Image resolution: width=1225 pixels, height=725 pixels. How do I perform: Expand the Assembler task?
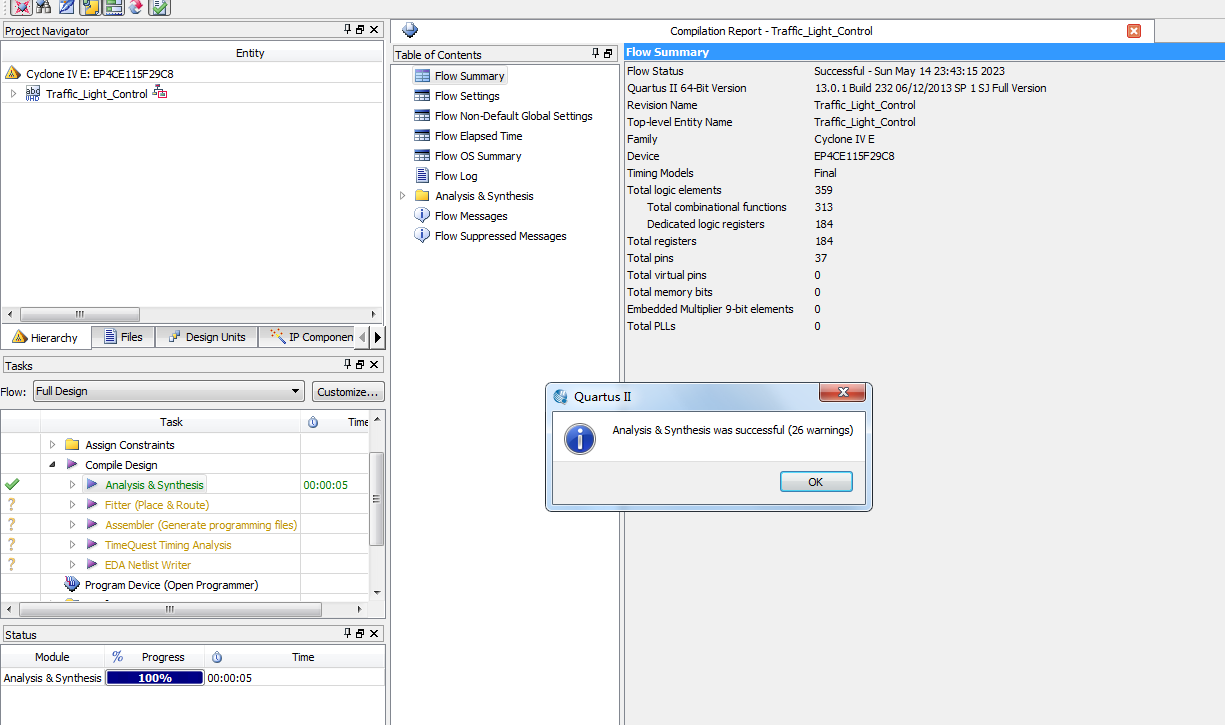click(72, 524)
